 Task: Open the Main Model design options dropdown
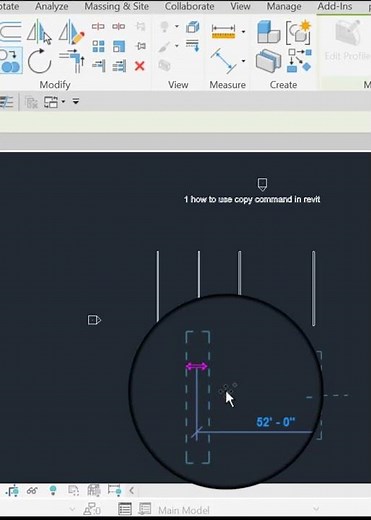238,510
